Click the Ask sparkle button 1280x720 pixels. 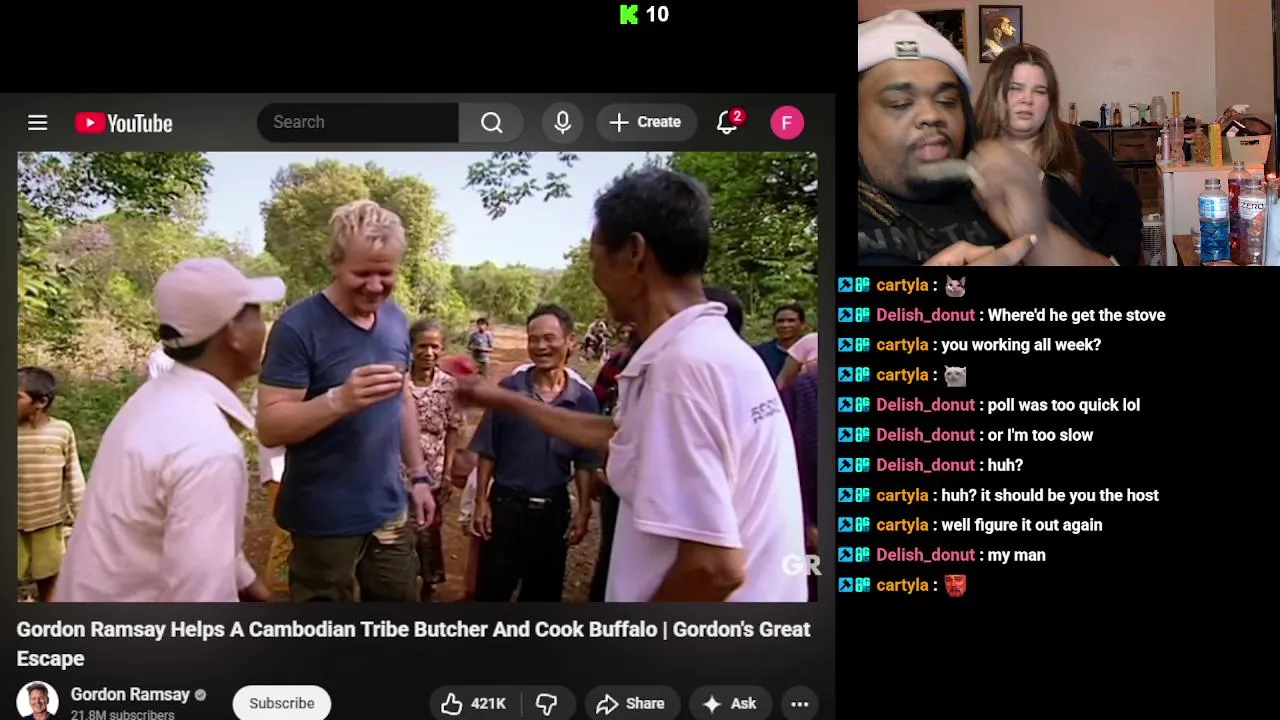click(730, 704)
